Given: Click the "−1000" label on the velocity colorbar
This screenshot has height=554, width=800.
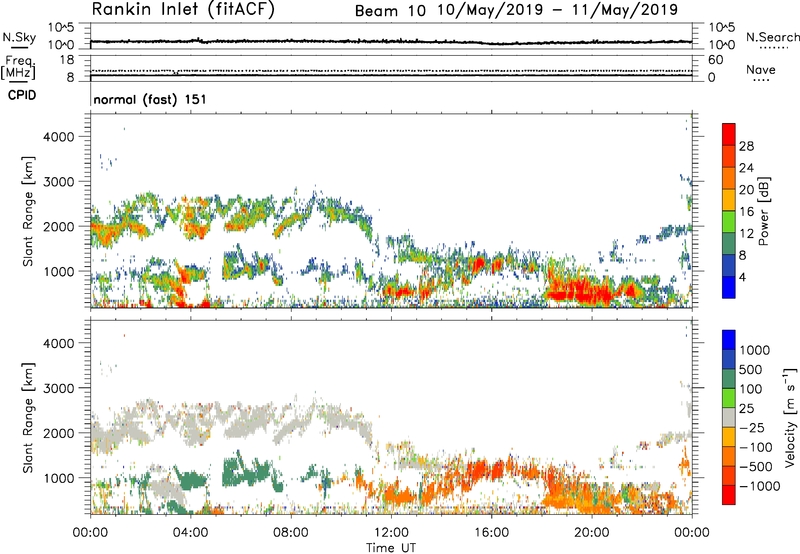Looking at the screenshot, I should (x=760, y=486).
